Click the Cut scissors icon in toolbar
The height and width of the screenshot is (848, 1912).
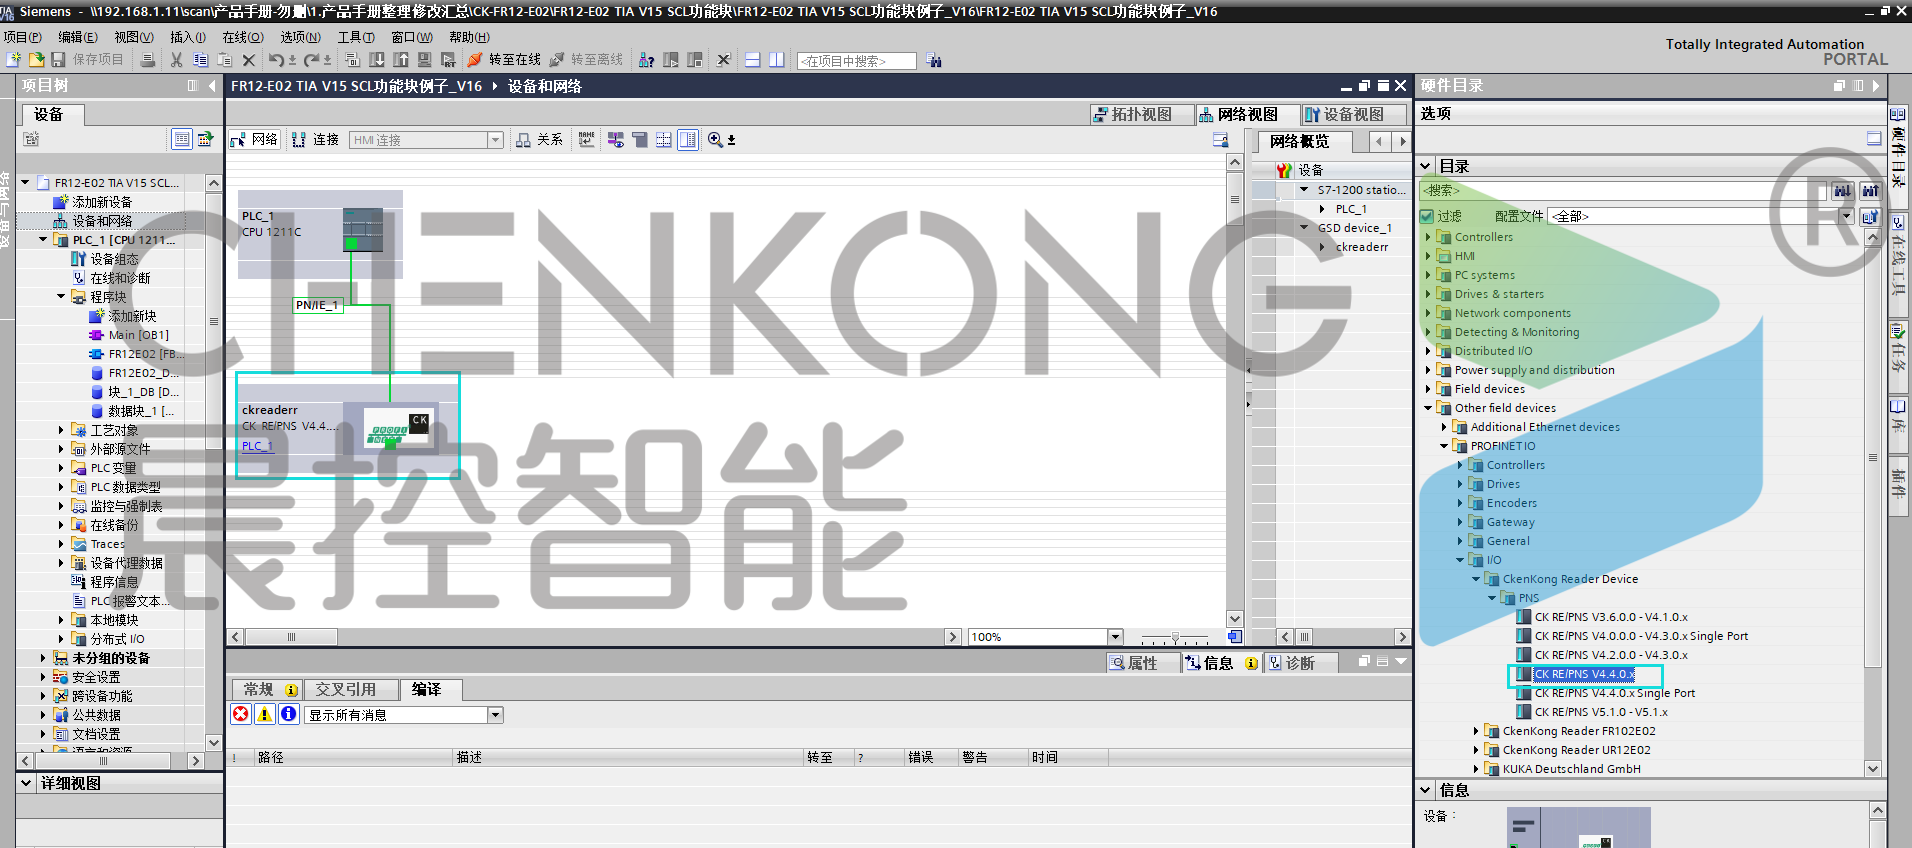pyautogui.click(x=177, y=60)
